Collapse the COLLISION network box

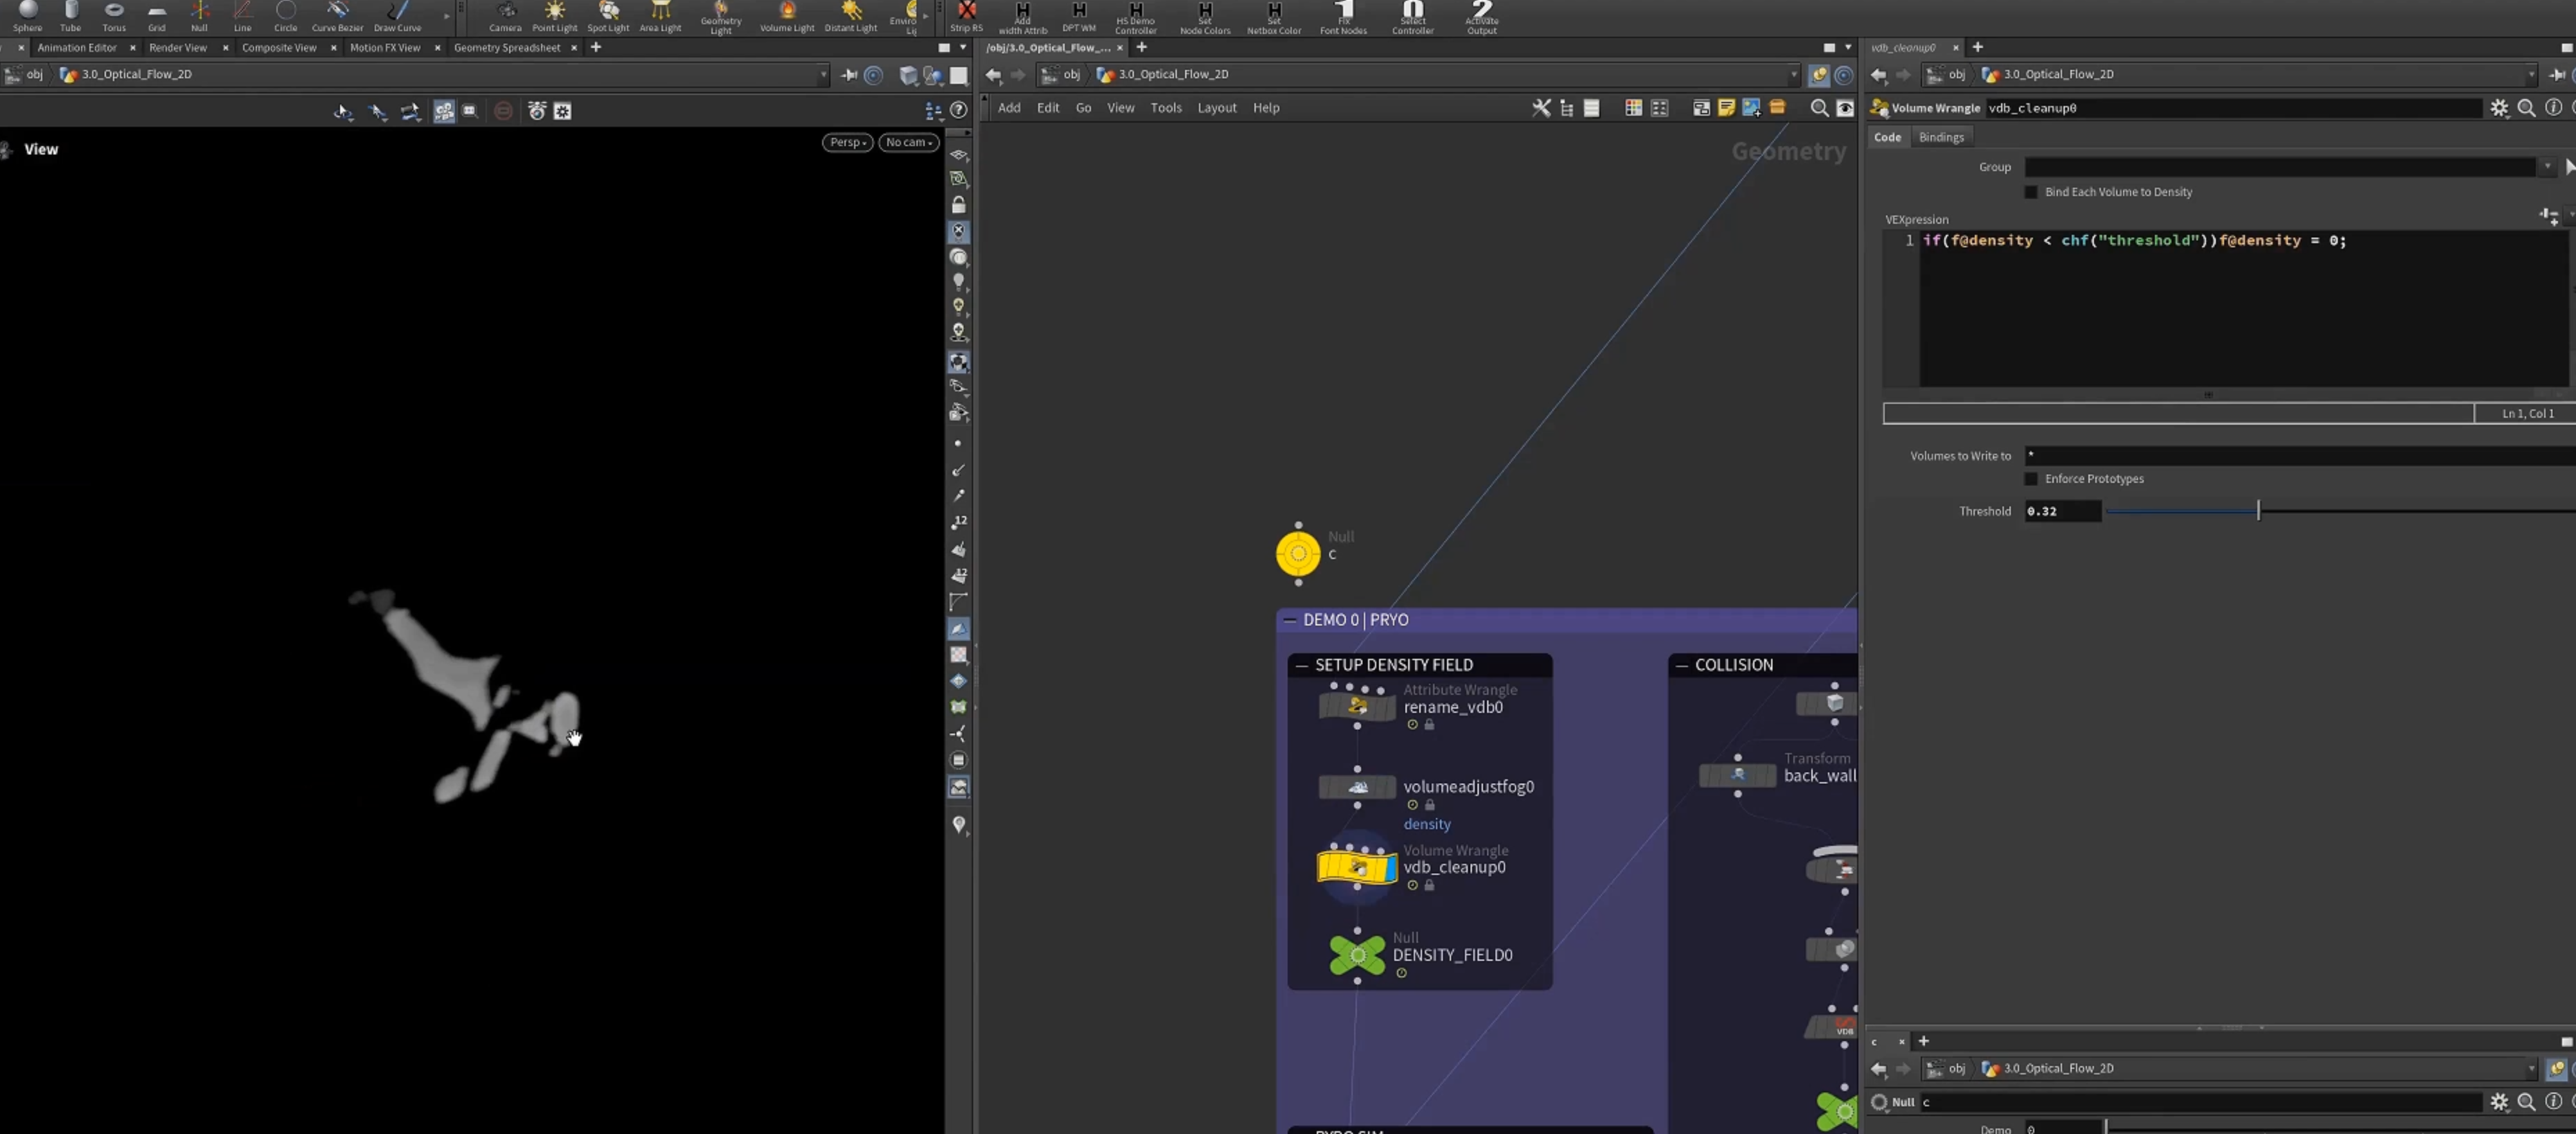coord(1681,665)
